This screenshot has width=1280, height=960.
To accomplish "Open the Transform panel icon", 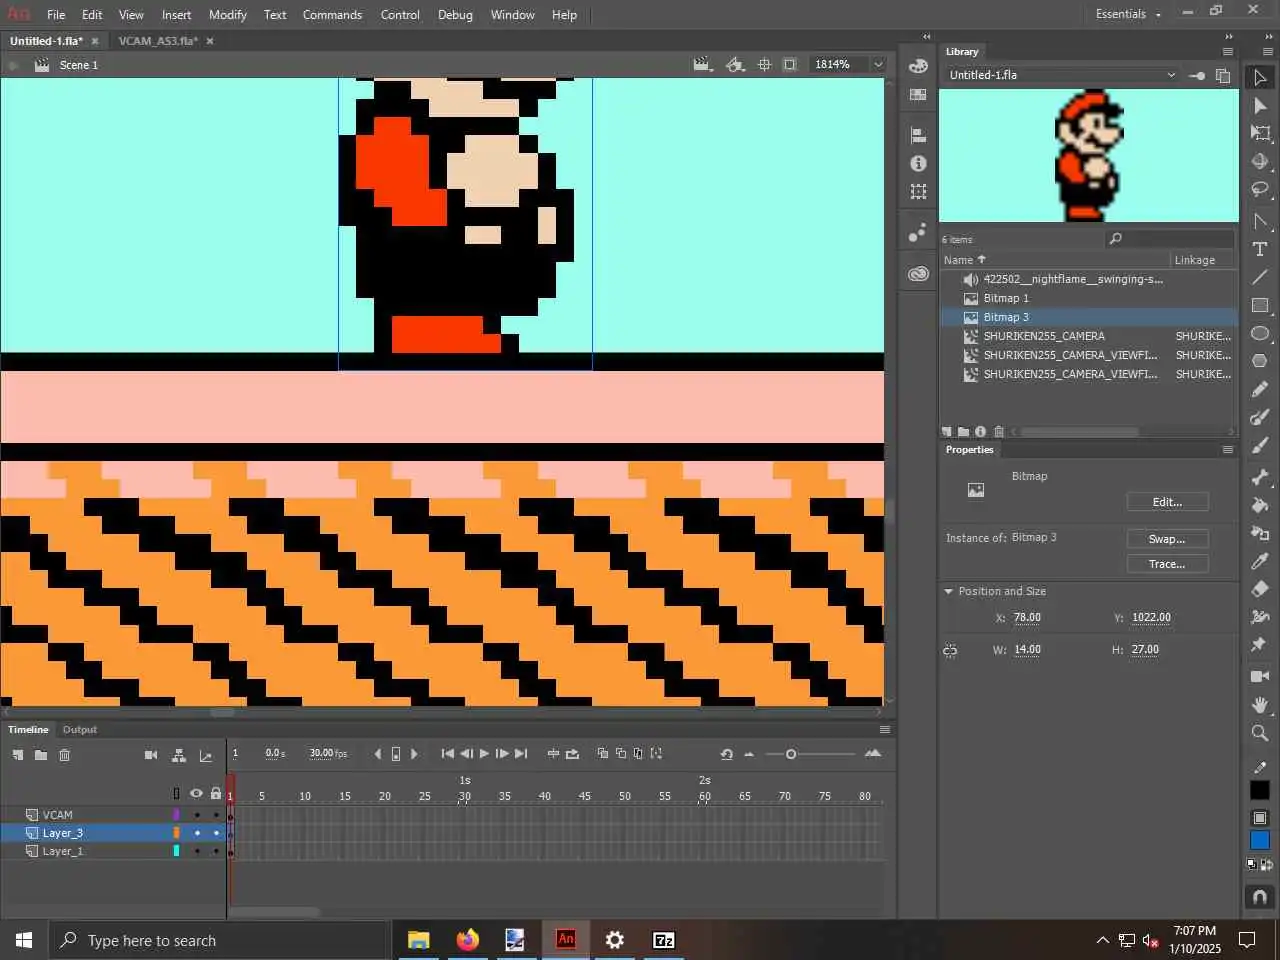I will click(x=918, y=191).
